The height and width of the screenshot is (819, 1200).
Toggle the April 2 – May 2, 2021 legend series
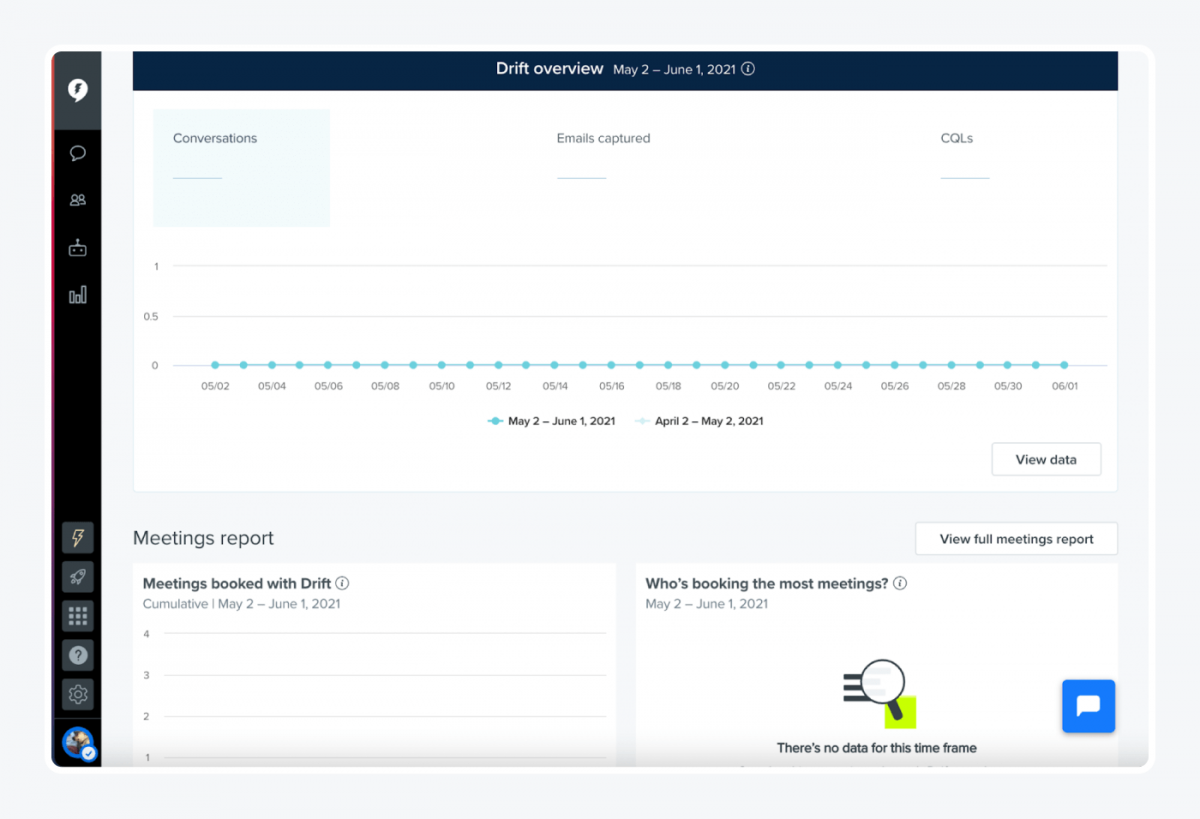tap(699, 421)
